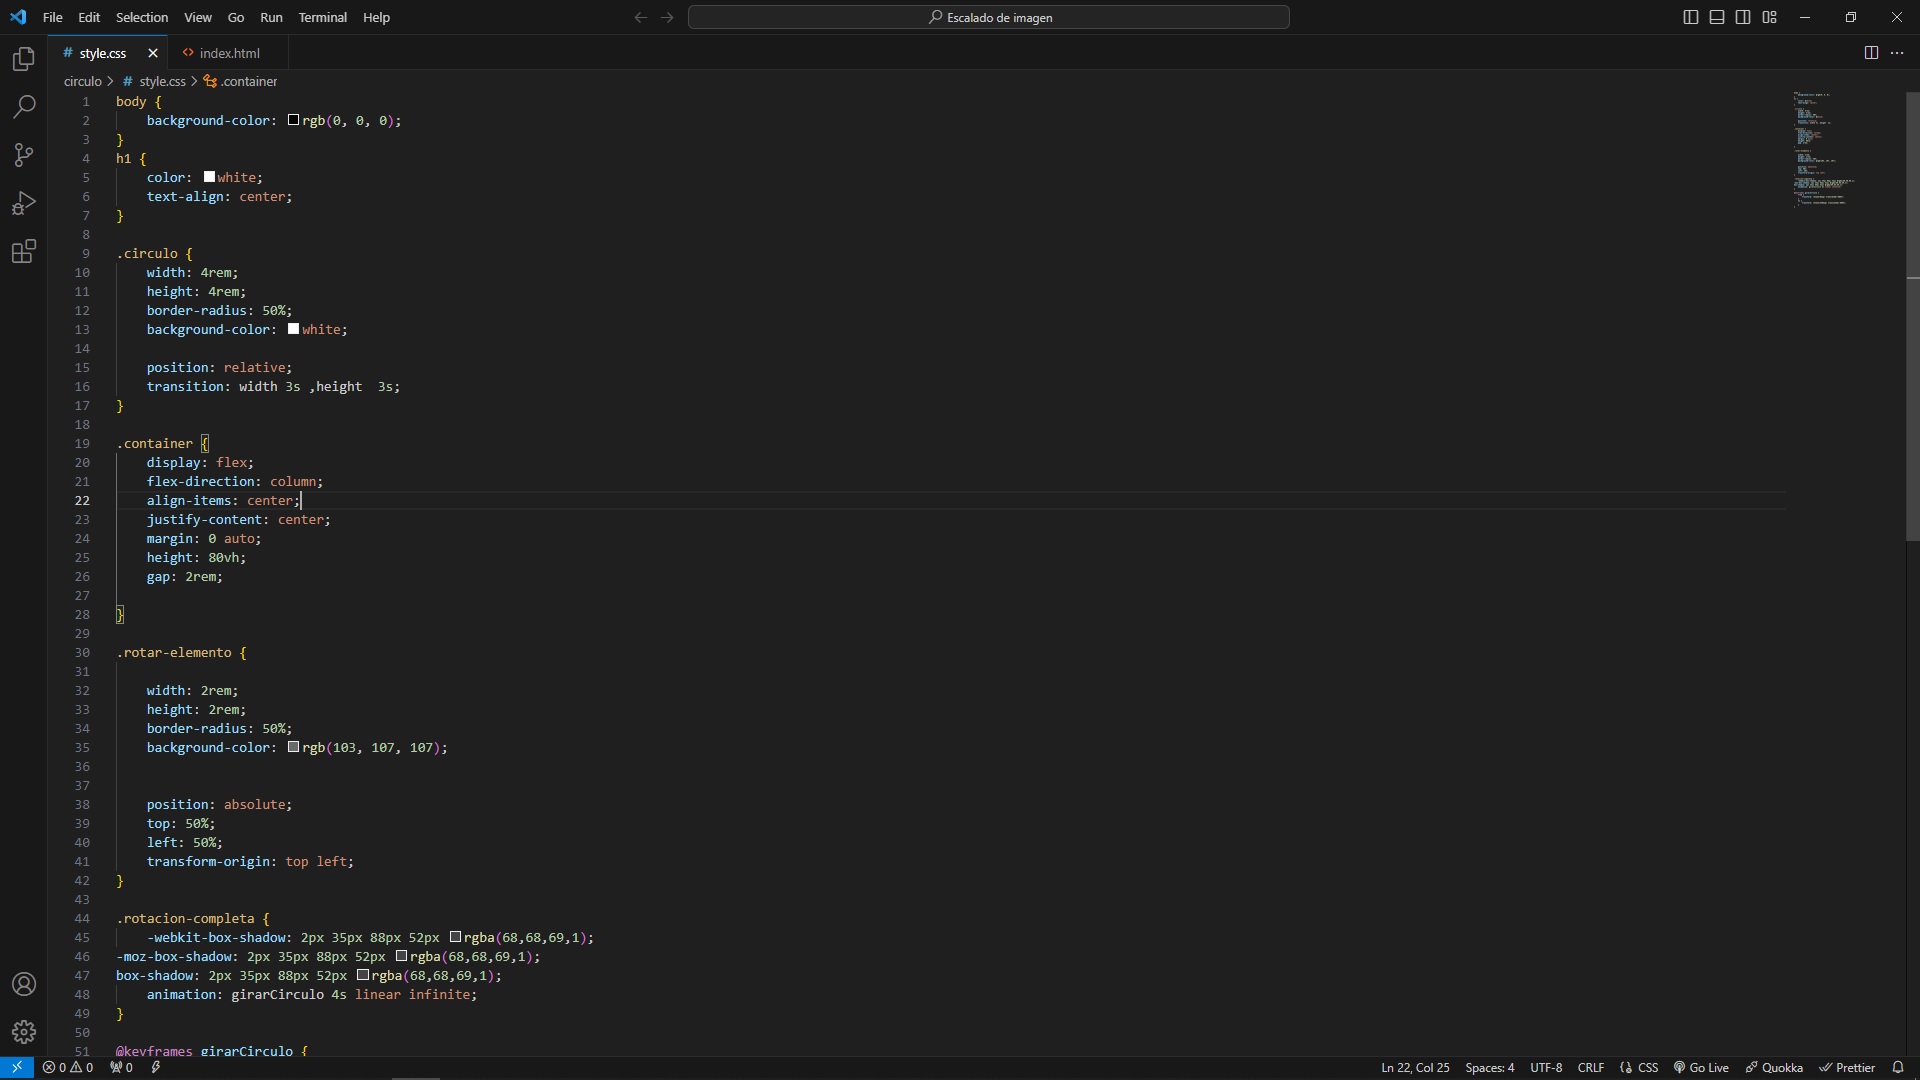Click the Prettier status item
Image resolution: width=1920 pixels, height=1080 pixels.
click(x=1847, y=1067)
